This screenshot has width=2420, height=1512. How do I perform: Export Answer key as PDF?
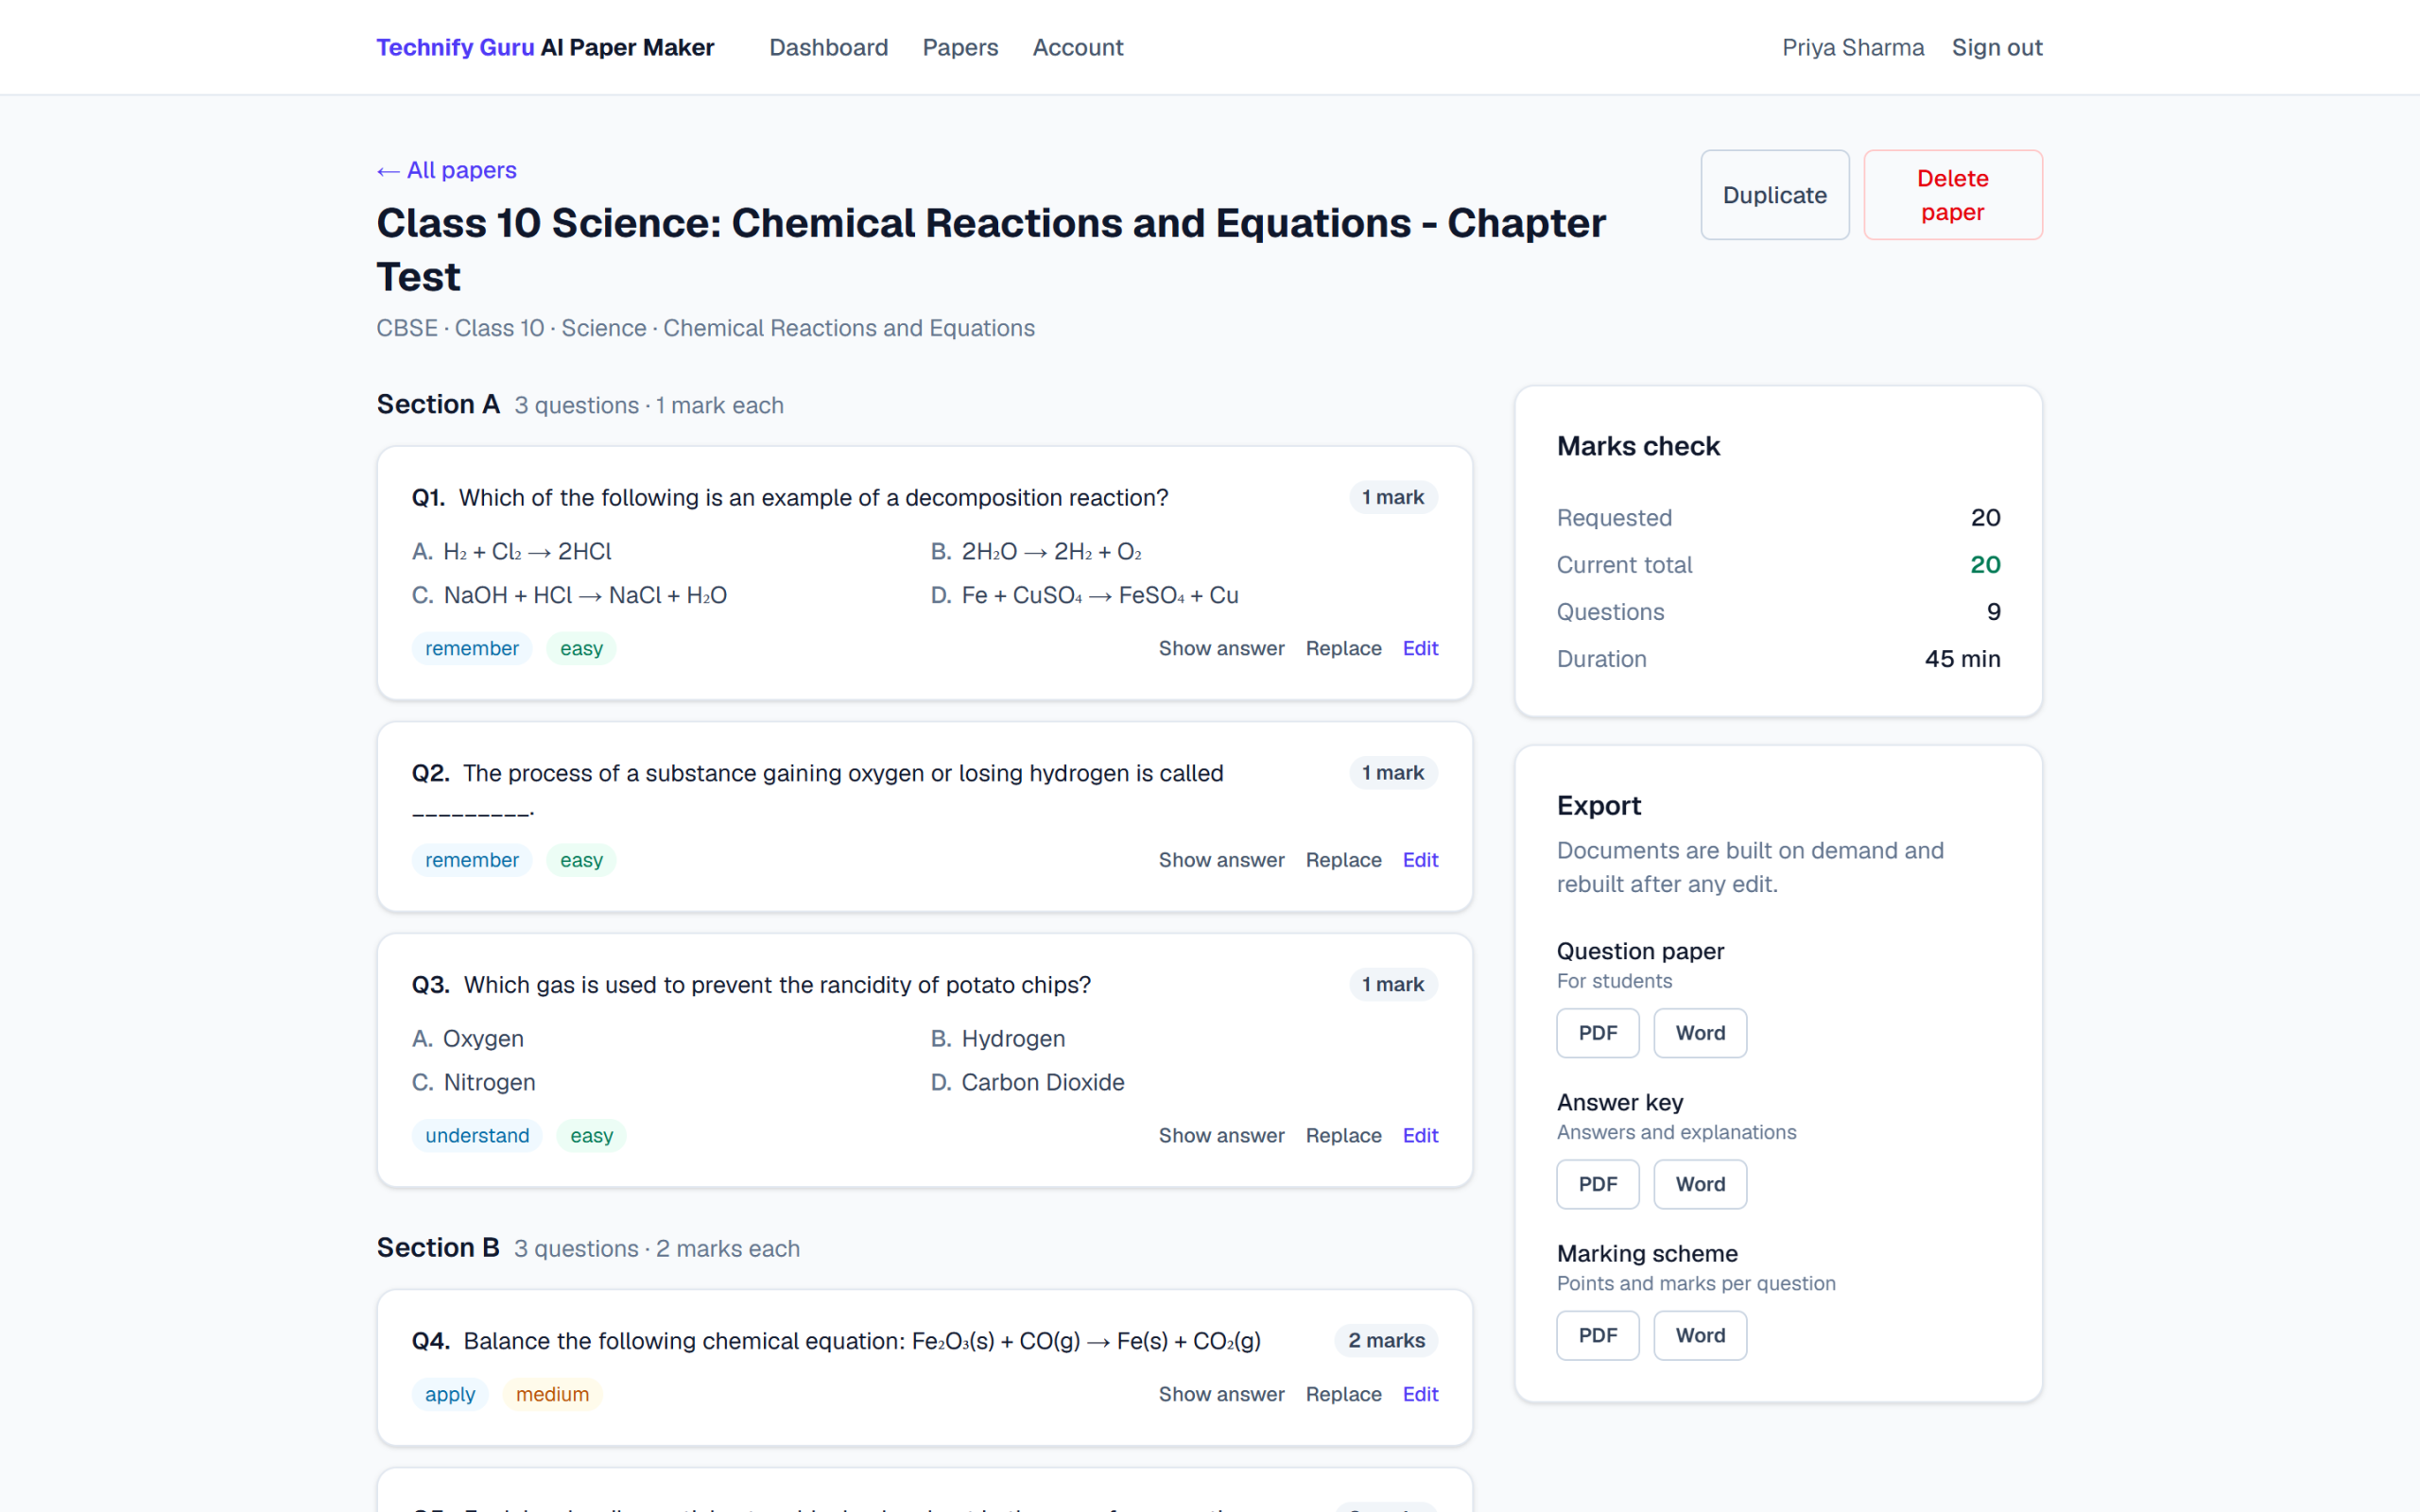coord(1597,1184)
